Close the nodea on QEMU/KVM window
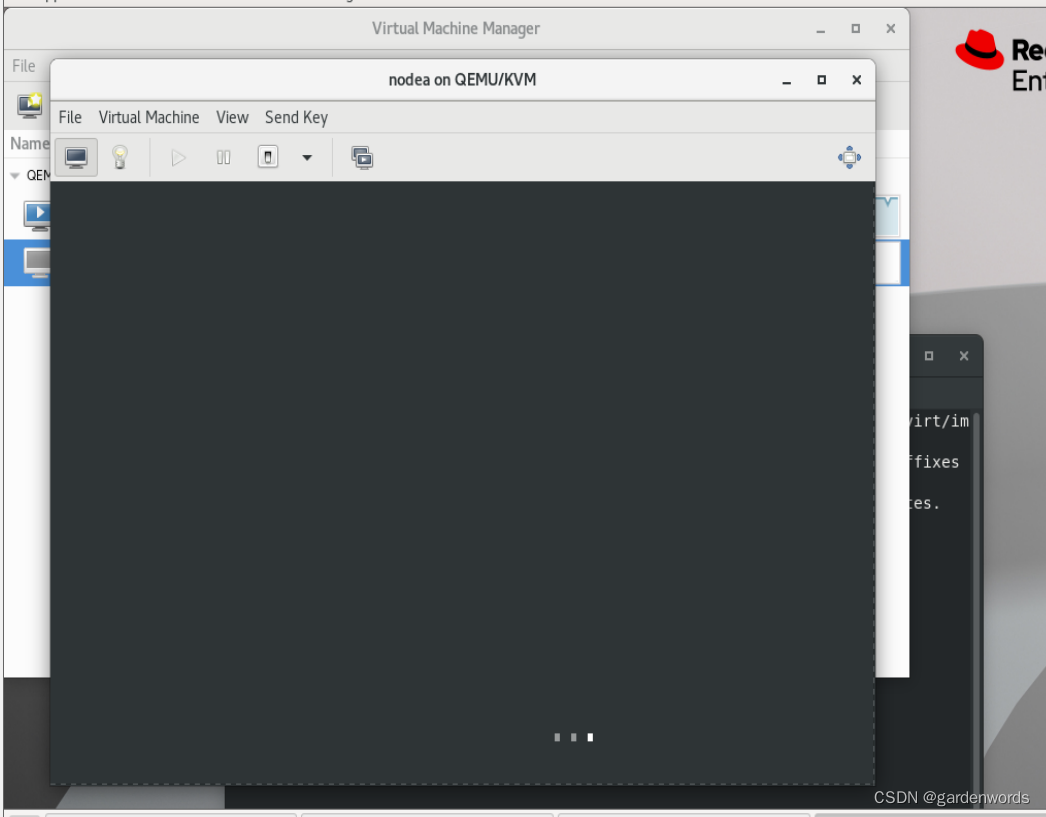 pyautogui.click(x=857, y=80)
